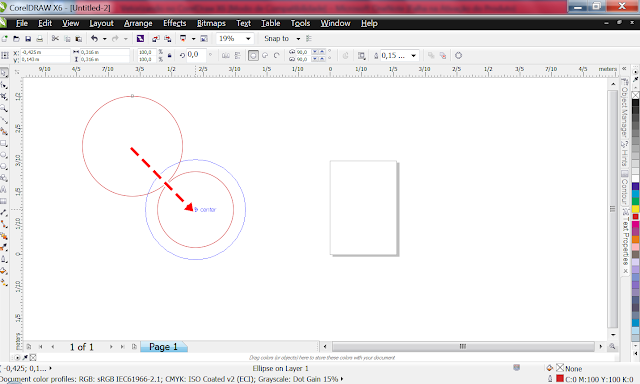Viewport: 640px width, 384px height.
Task: Open the Effects menu
Action: pyautogui.click(x=174, y=23)
